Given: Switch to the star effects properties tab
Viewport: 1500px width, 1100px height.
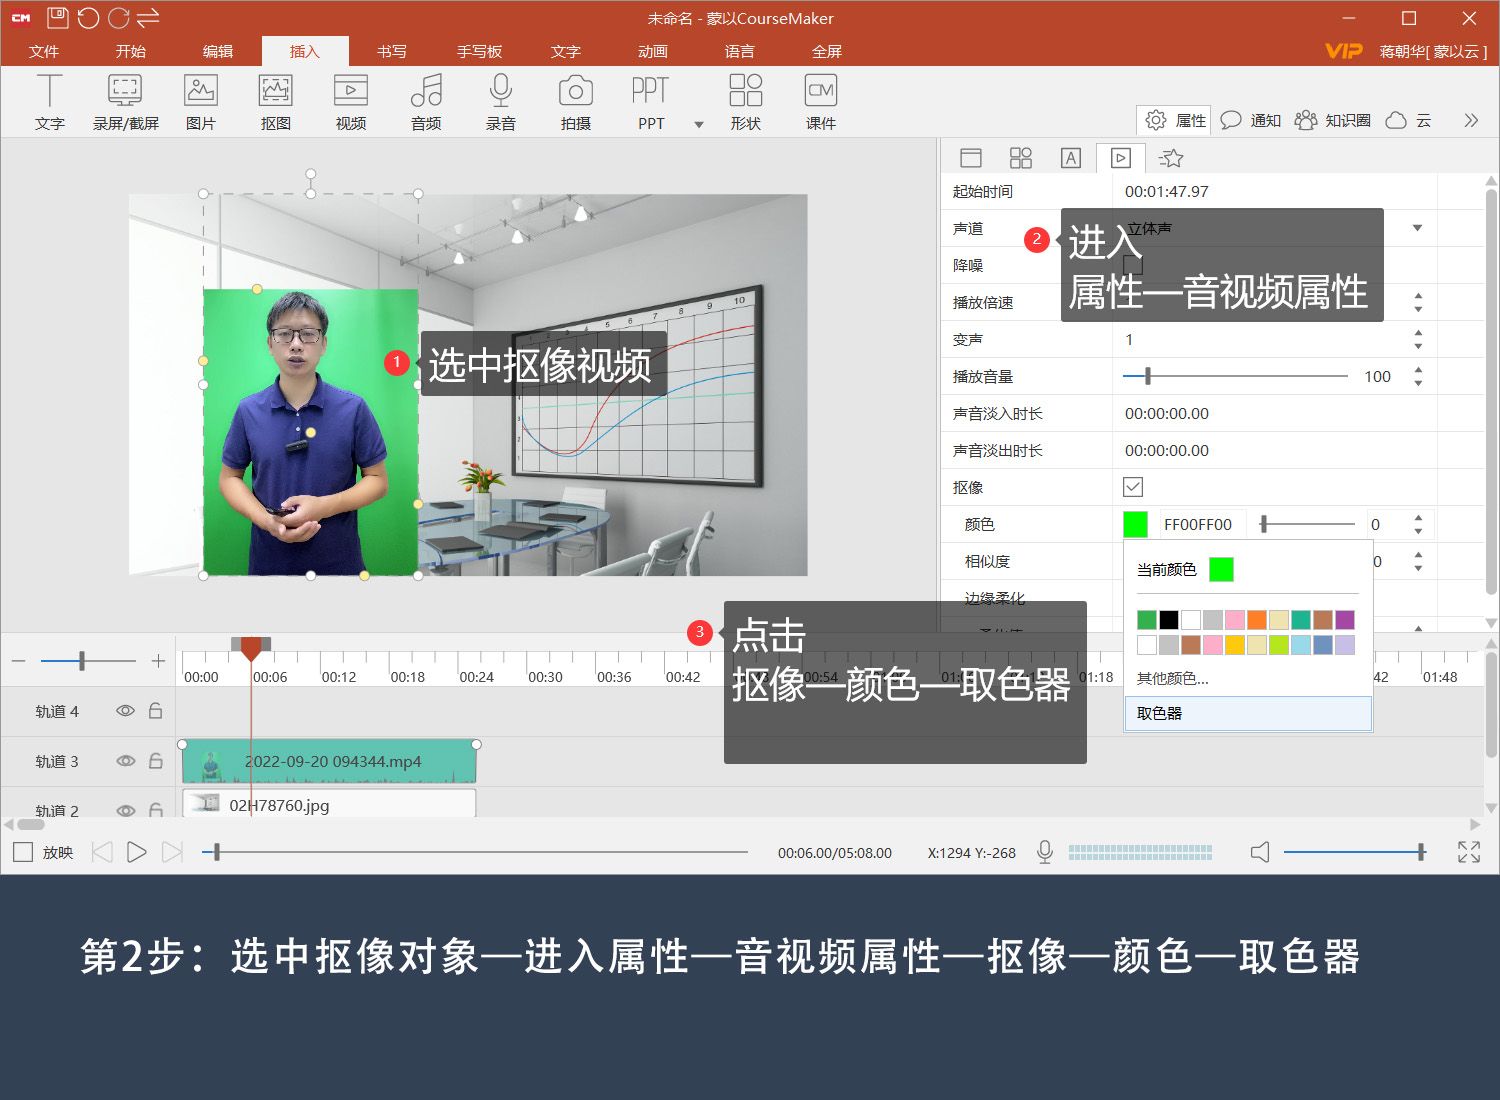Looking at the screenshot, I should point(1171,158).
